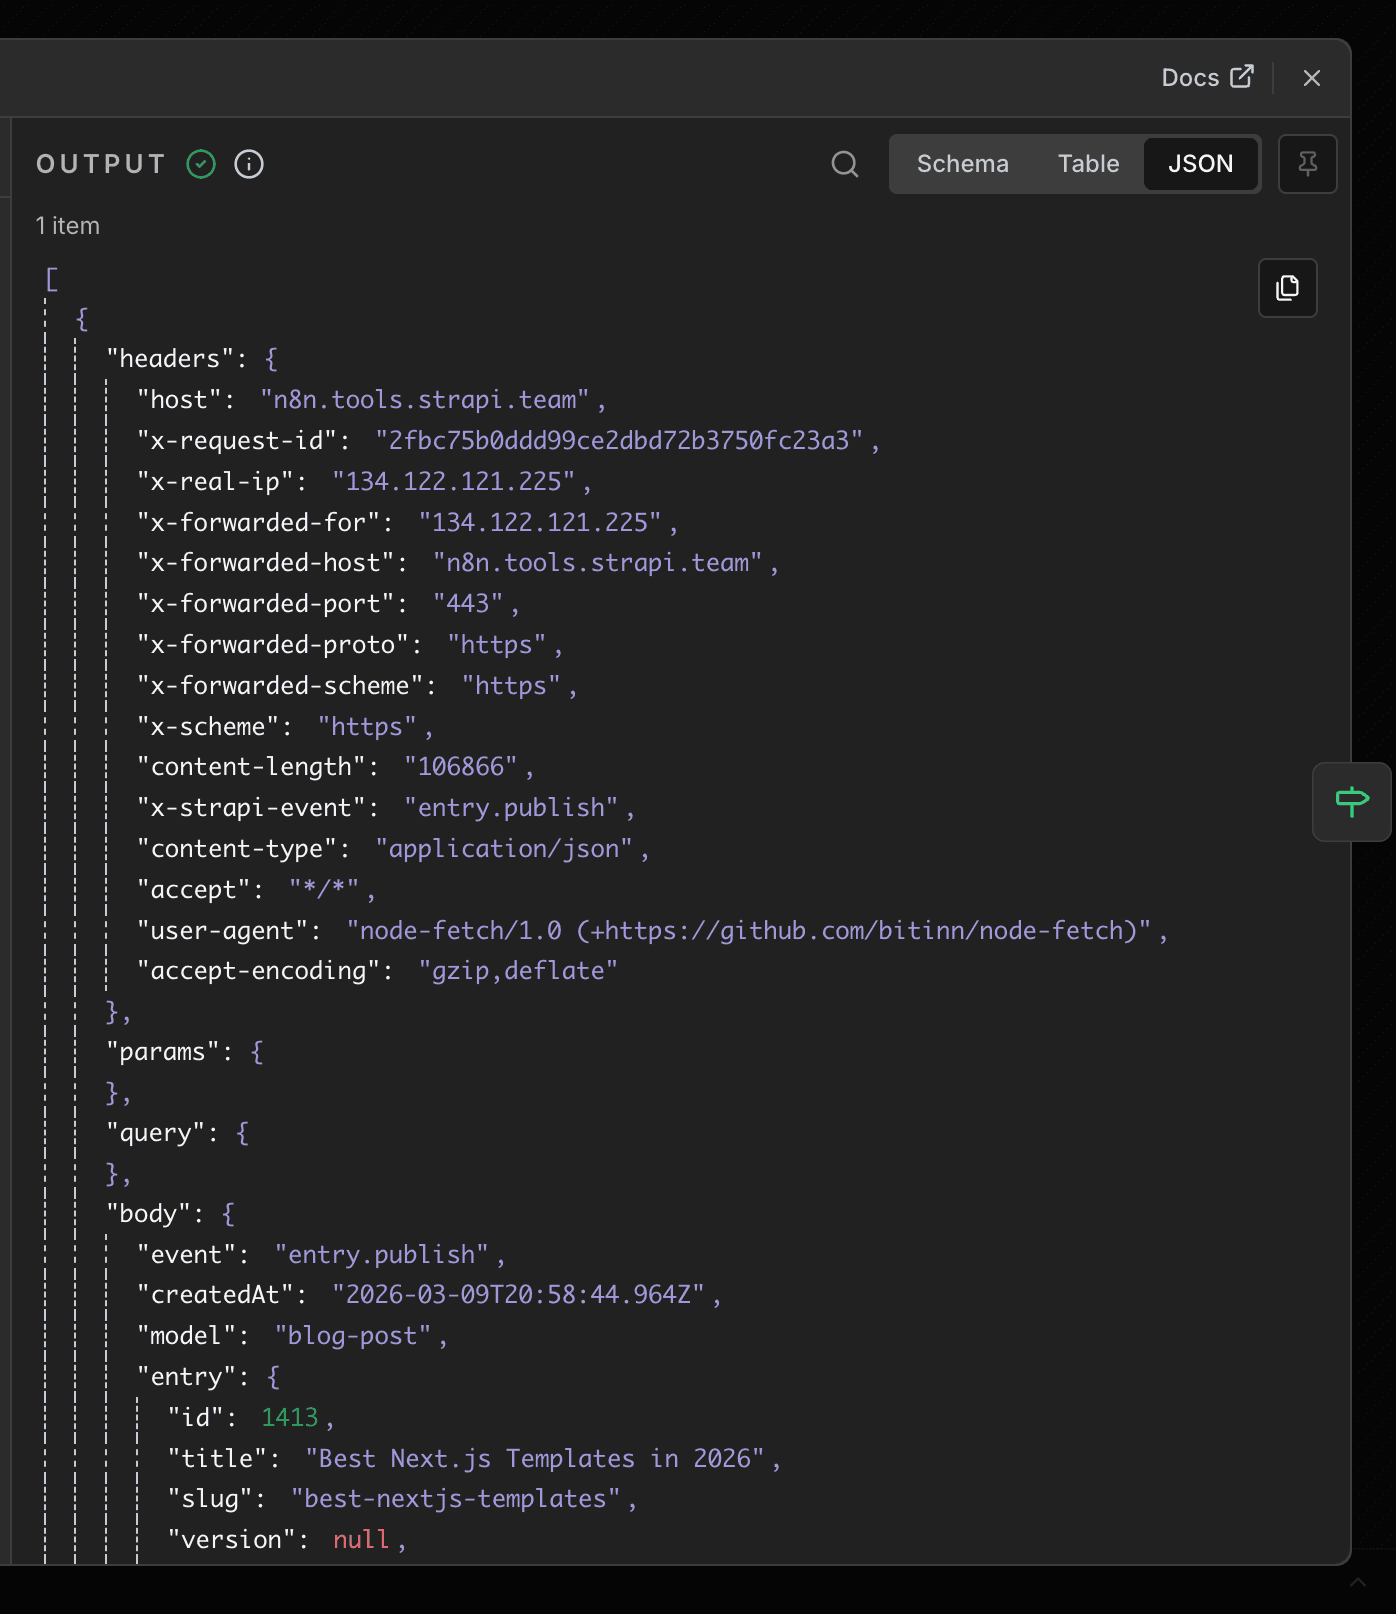The width and height of the screenshot is (1396, 1614).
Task: Select the "x-forwarded-scheme" key
Action: click(x=280, y=686)
